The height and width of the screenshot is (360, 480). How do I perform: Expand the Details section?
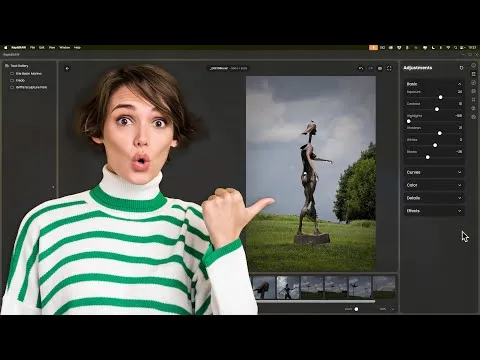pos(434,198)
